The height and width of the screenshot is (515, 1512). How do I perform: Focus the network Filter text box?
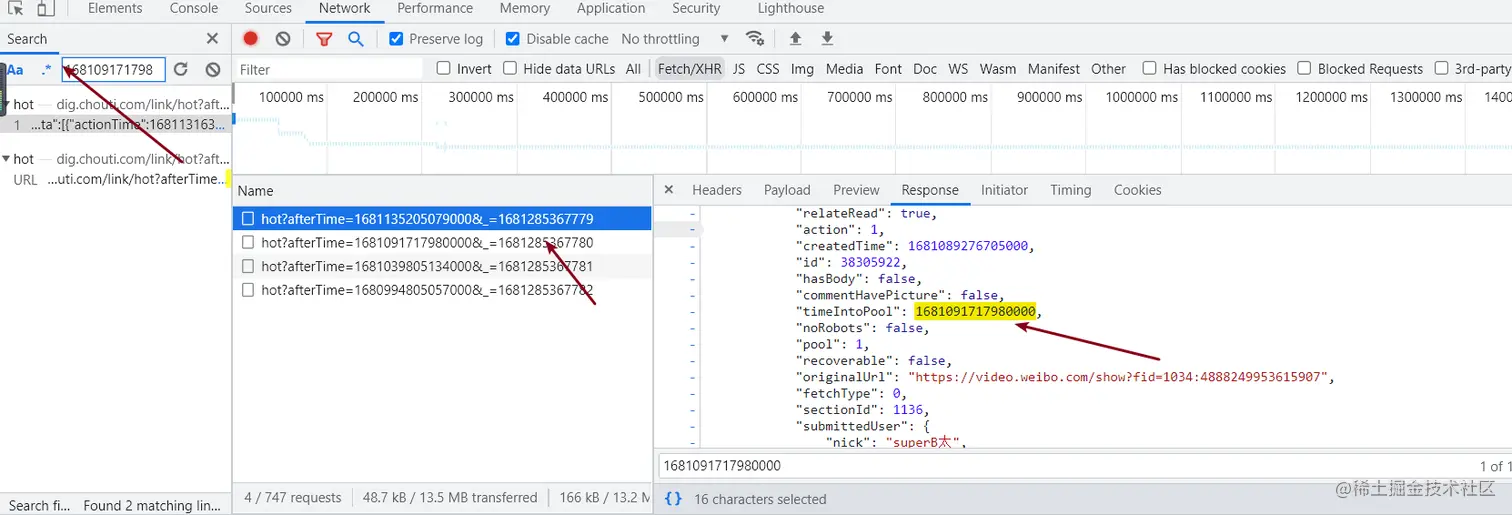(x=329, y=69)
